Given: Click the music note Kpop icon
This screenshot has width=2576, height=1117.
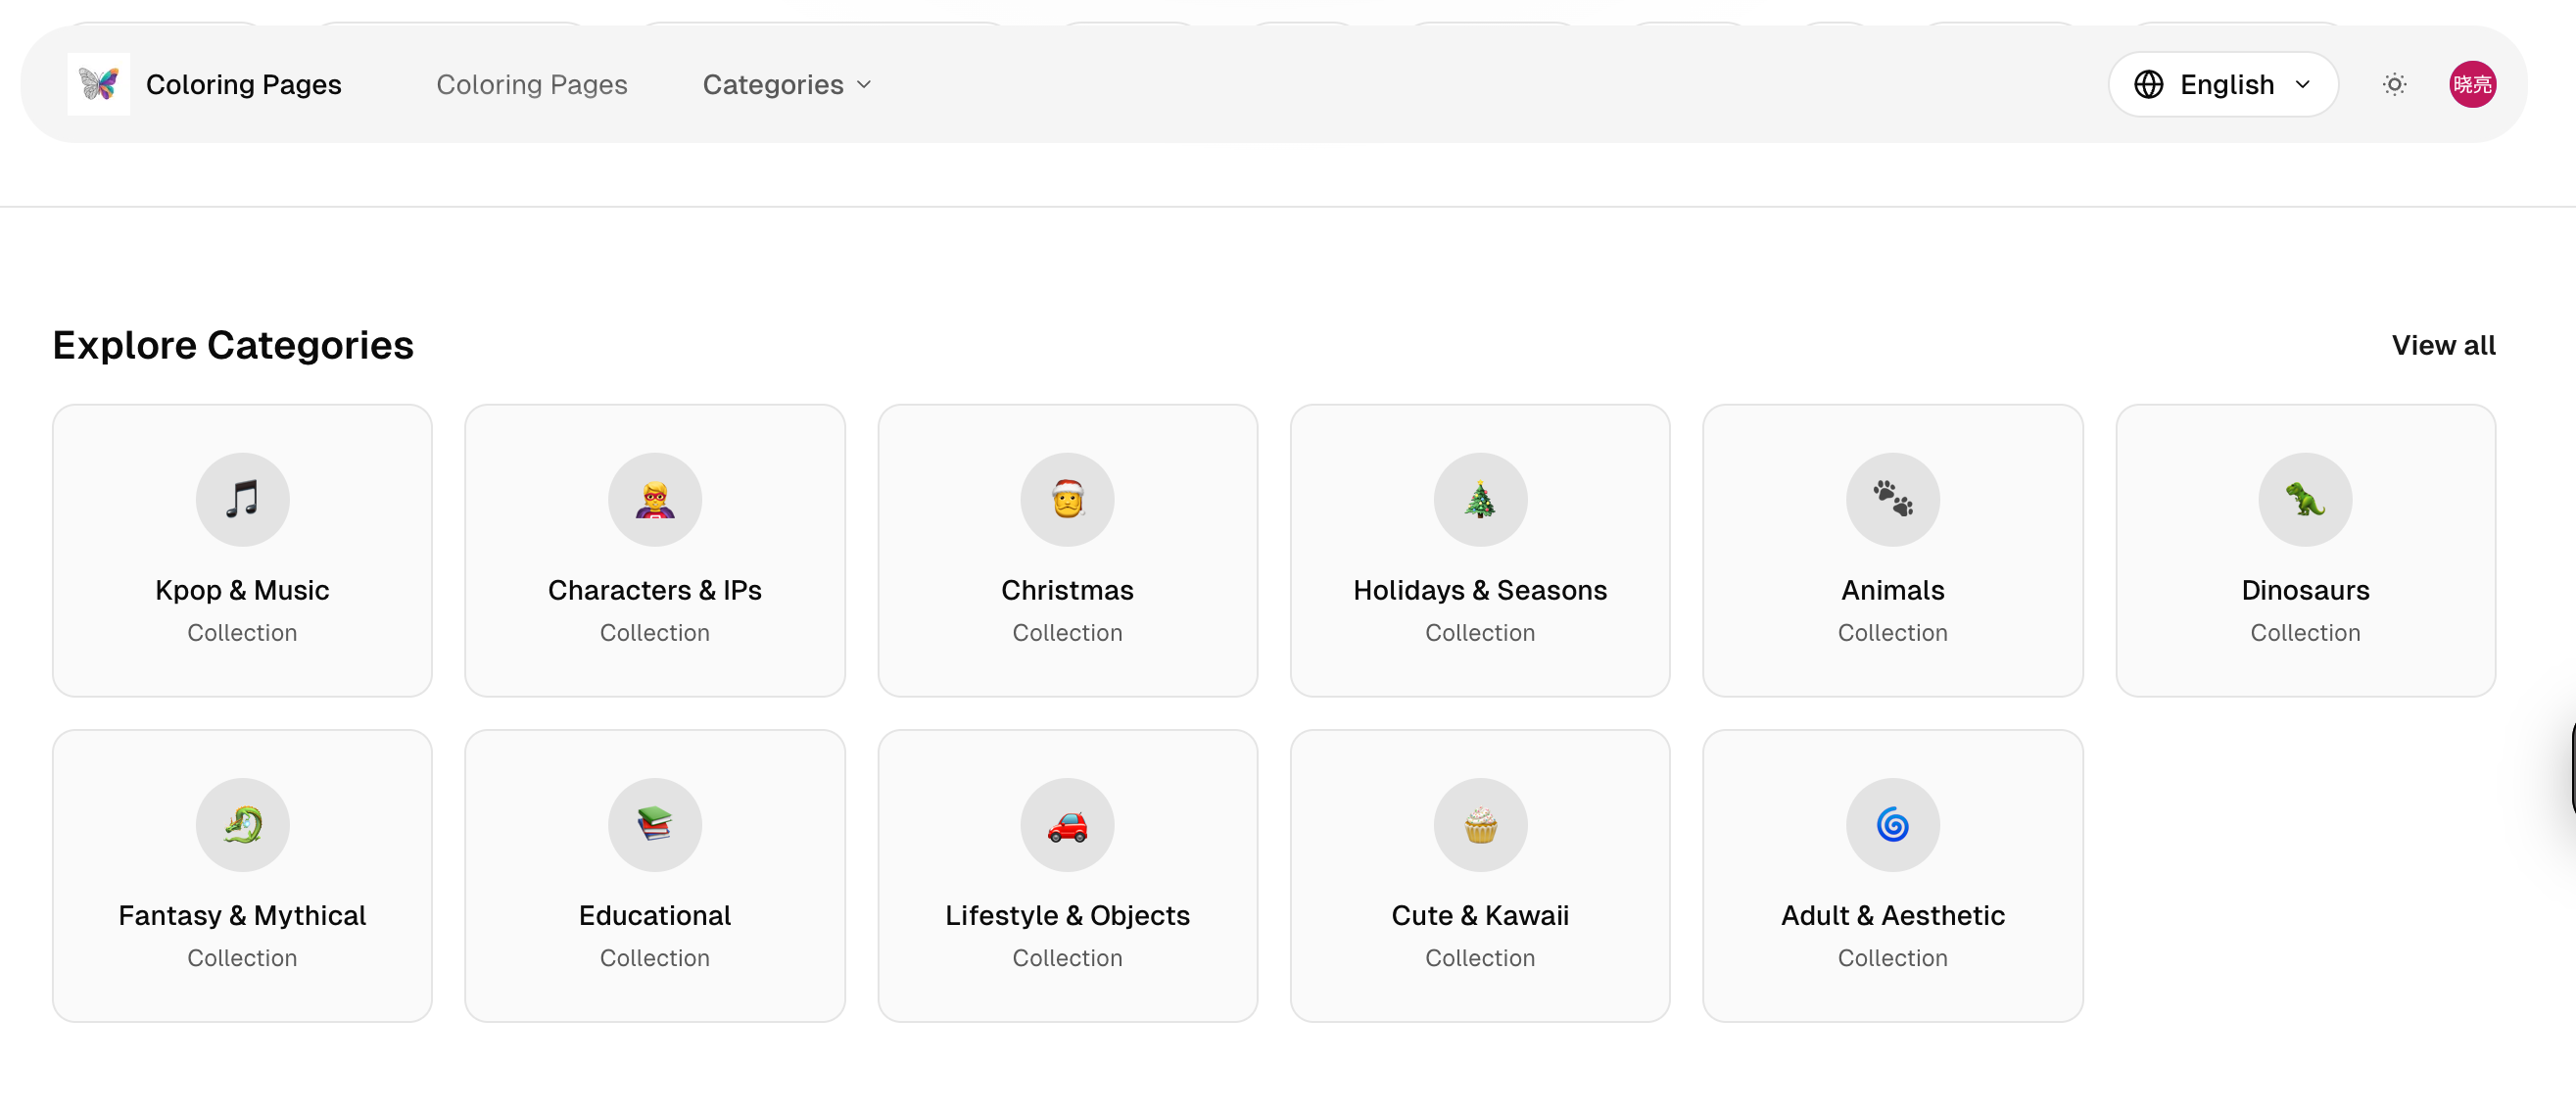Looking at the screenshot, I should (x=242, y=499).
